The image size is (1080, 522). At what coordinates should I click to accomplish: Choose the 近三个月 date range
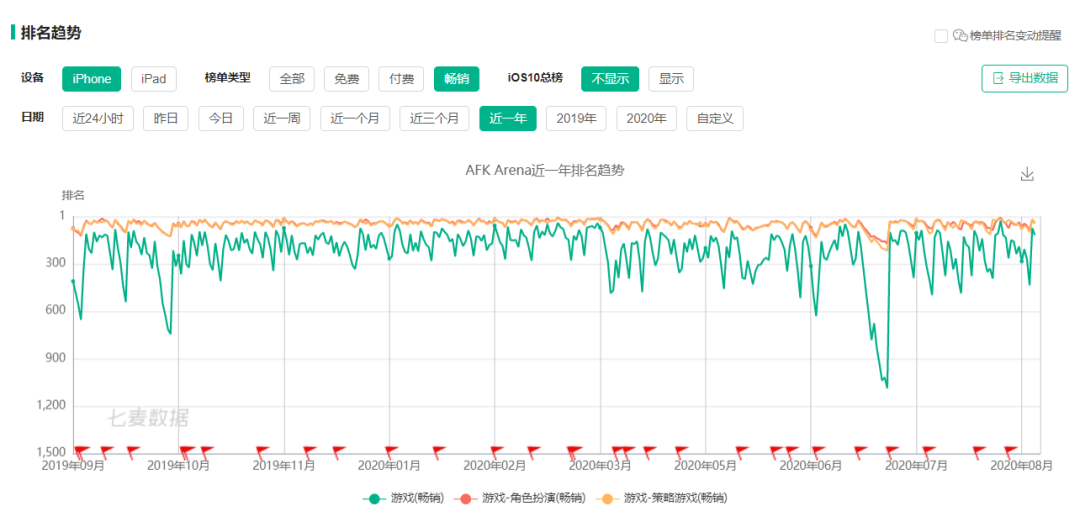[435, 118]
